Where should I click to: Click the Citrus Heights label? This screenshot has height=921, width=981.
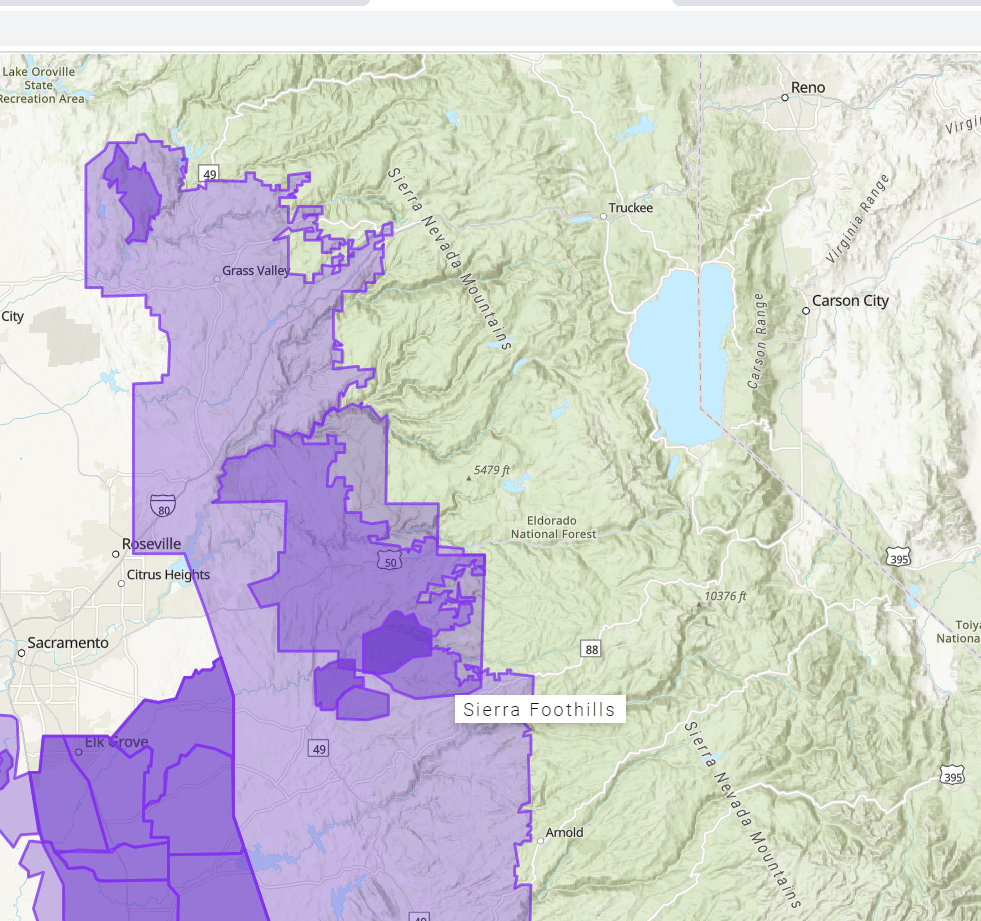168,575
